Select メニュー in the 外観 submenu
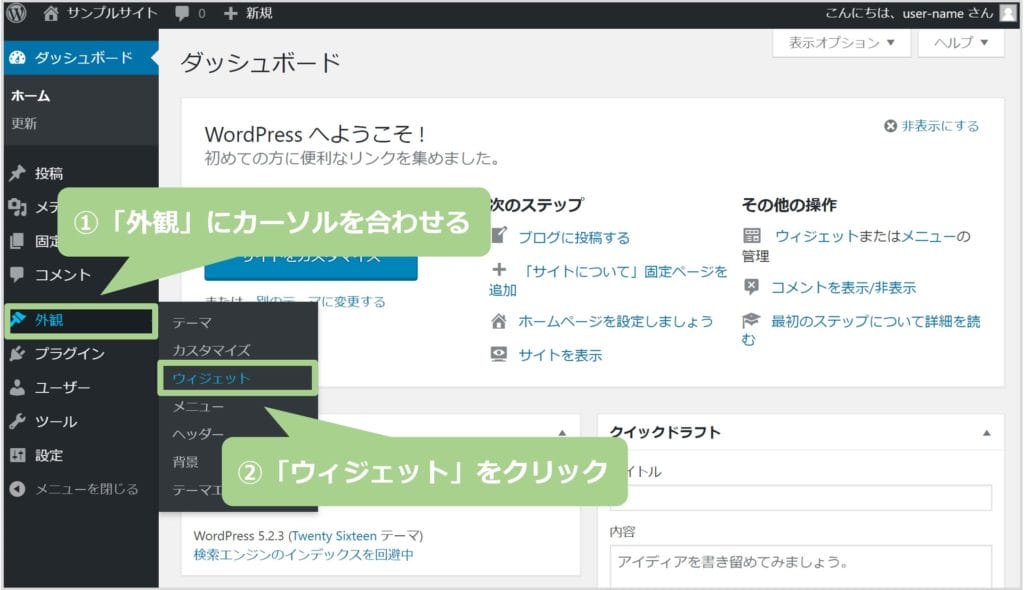This screenshot has width=1024, height=590. tap(199, 406)
